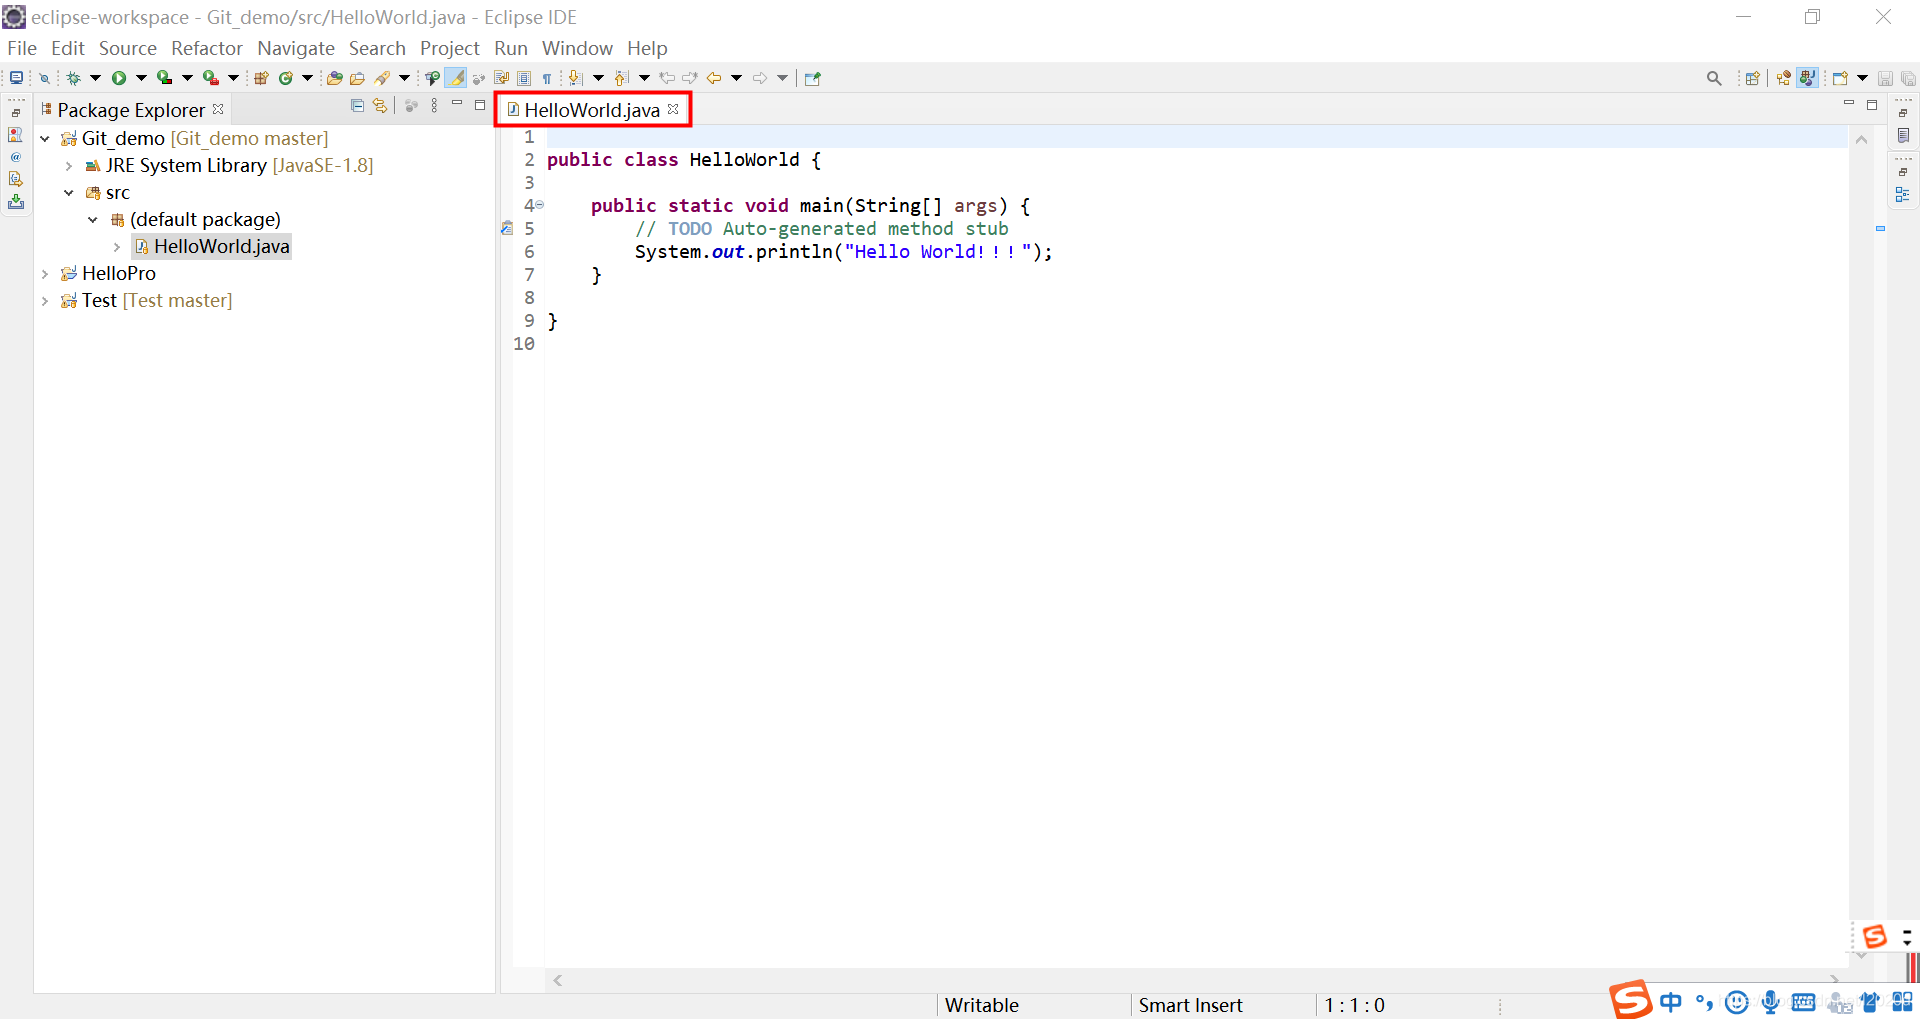Click the Previous Annotation arrow icon
1920x1019 pixels.
pos(621,78)
